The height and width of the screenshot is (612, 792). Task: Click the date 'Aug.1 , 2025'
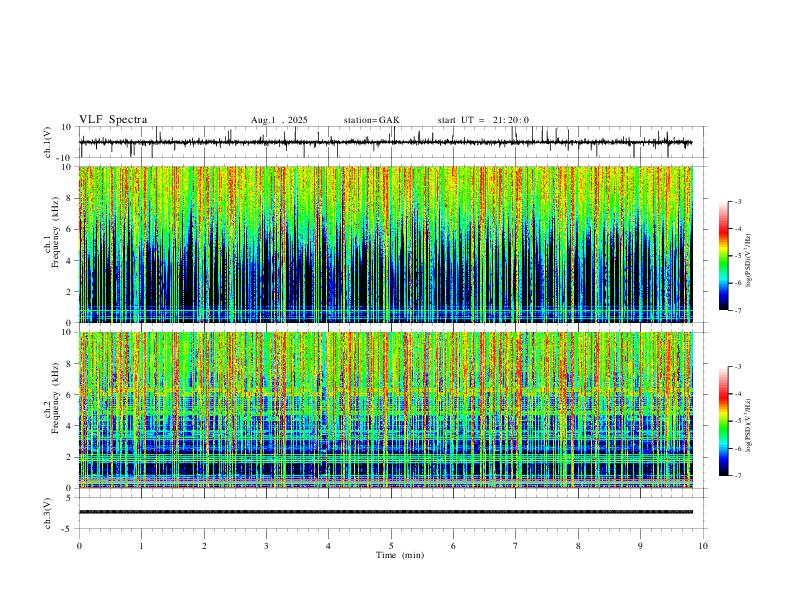(x=279, y=120)
